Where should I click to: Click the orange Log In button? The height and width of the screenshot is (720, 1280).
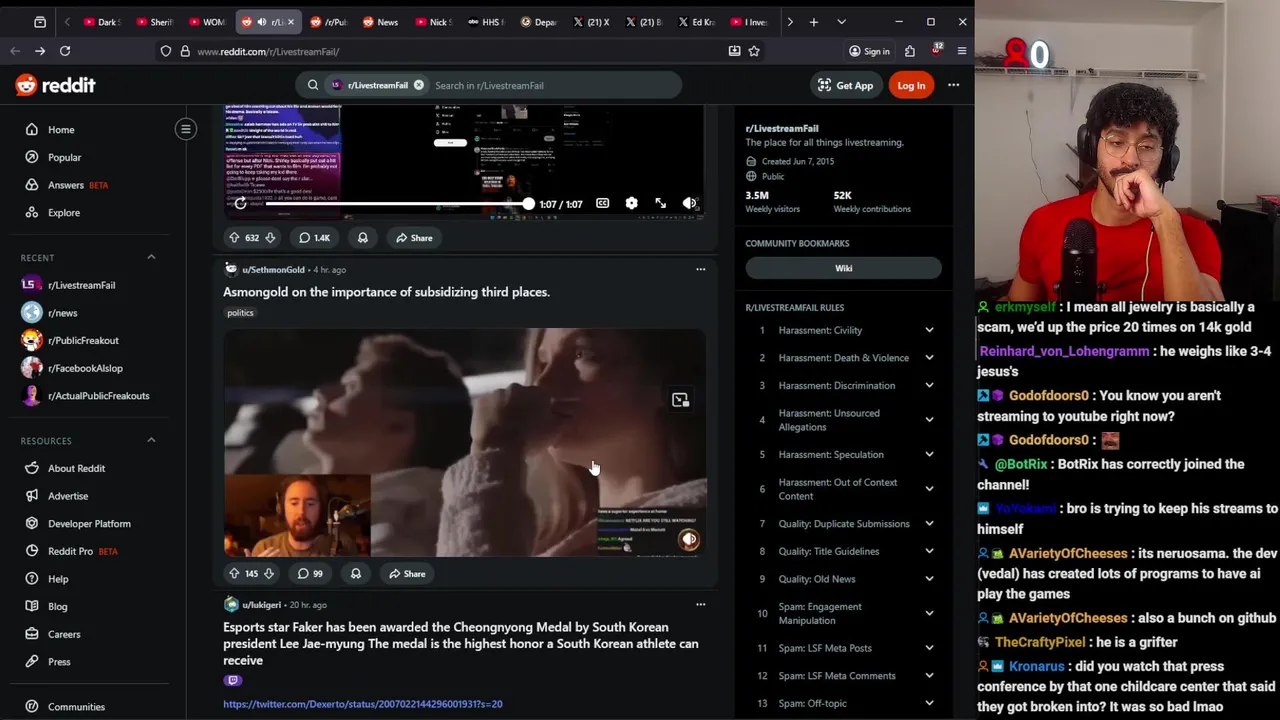pos(911,85)
